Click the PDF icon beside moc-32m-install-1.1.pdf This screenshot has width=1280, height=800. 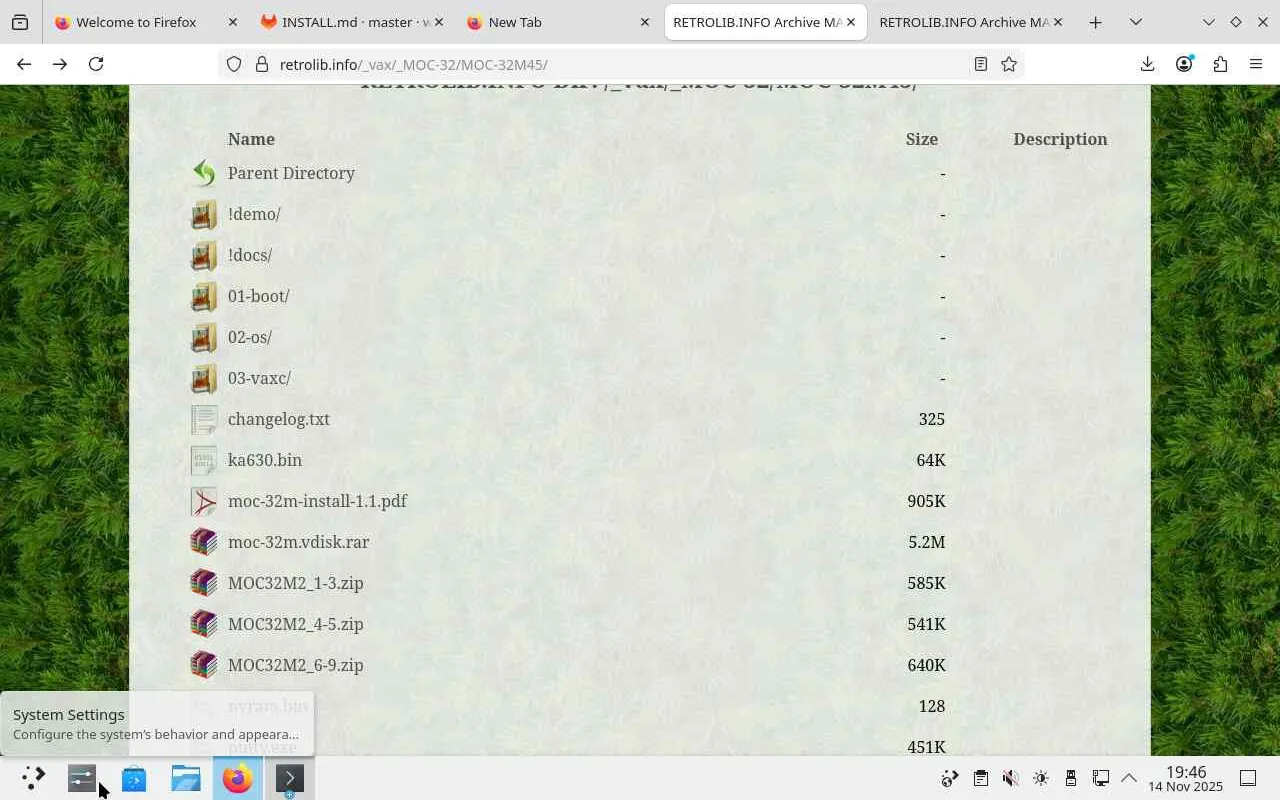point(204,501)
